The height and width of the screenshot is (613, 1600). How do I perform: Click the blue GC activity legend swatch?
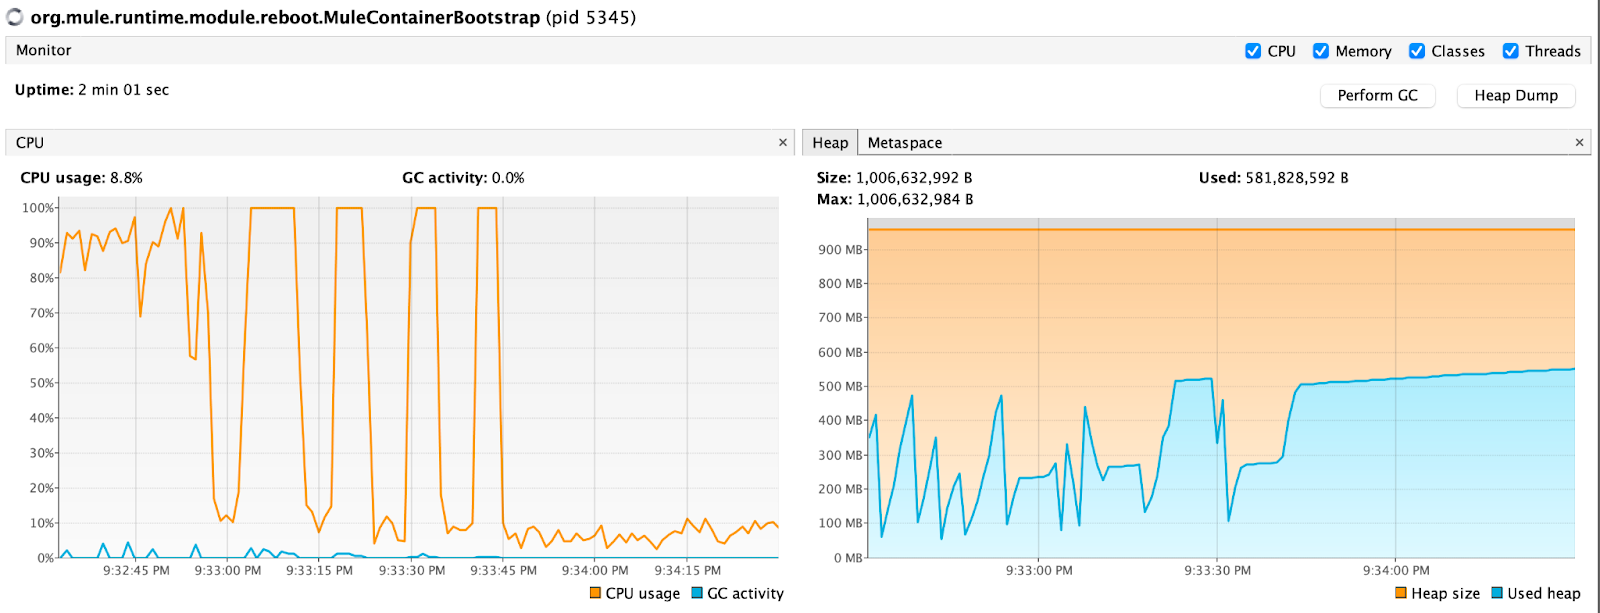(697, 593)
